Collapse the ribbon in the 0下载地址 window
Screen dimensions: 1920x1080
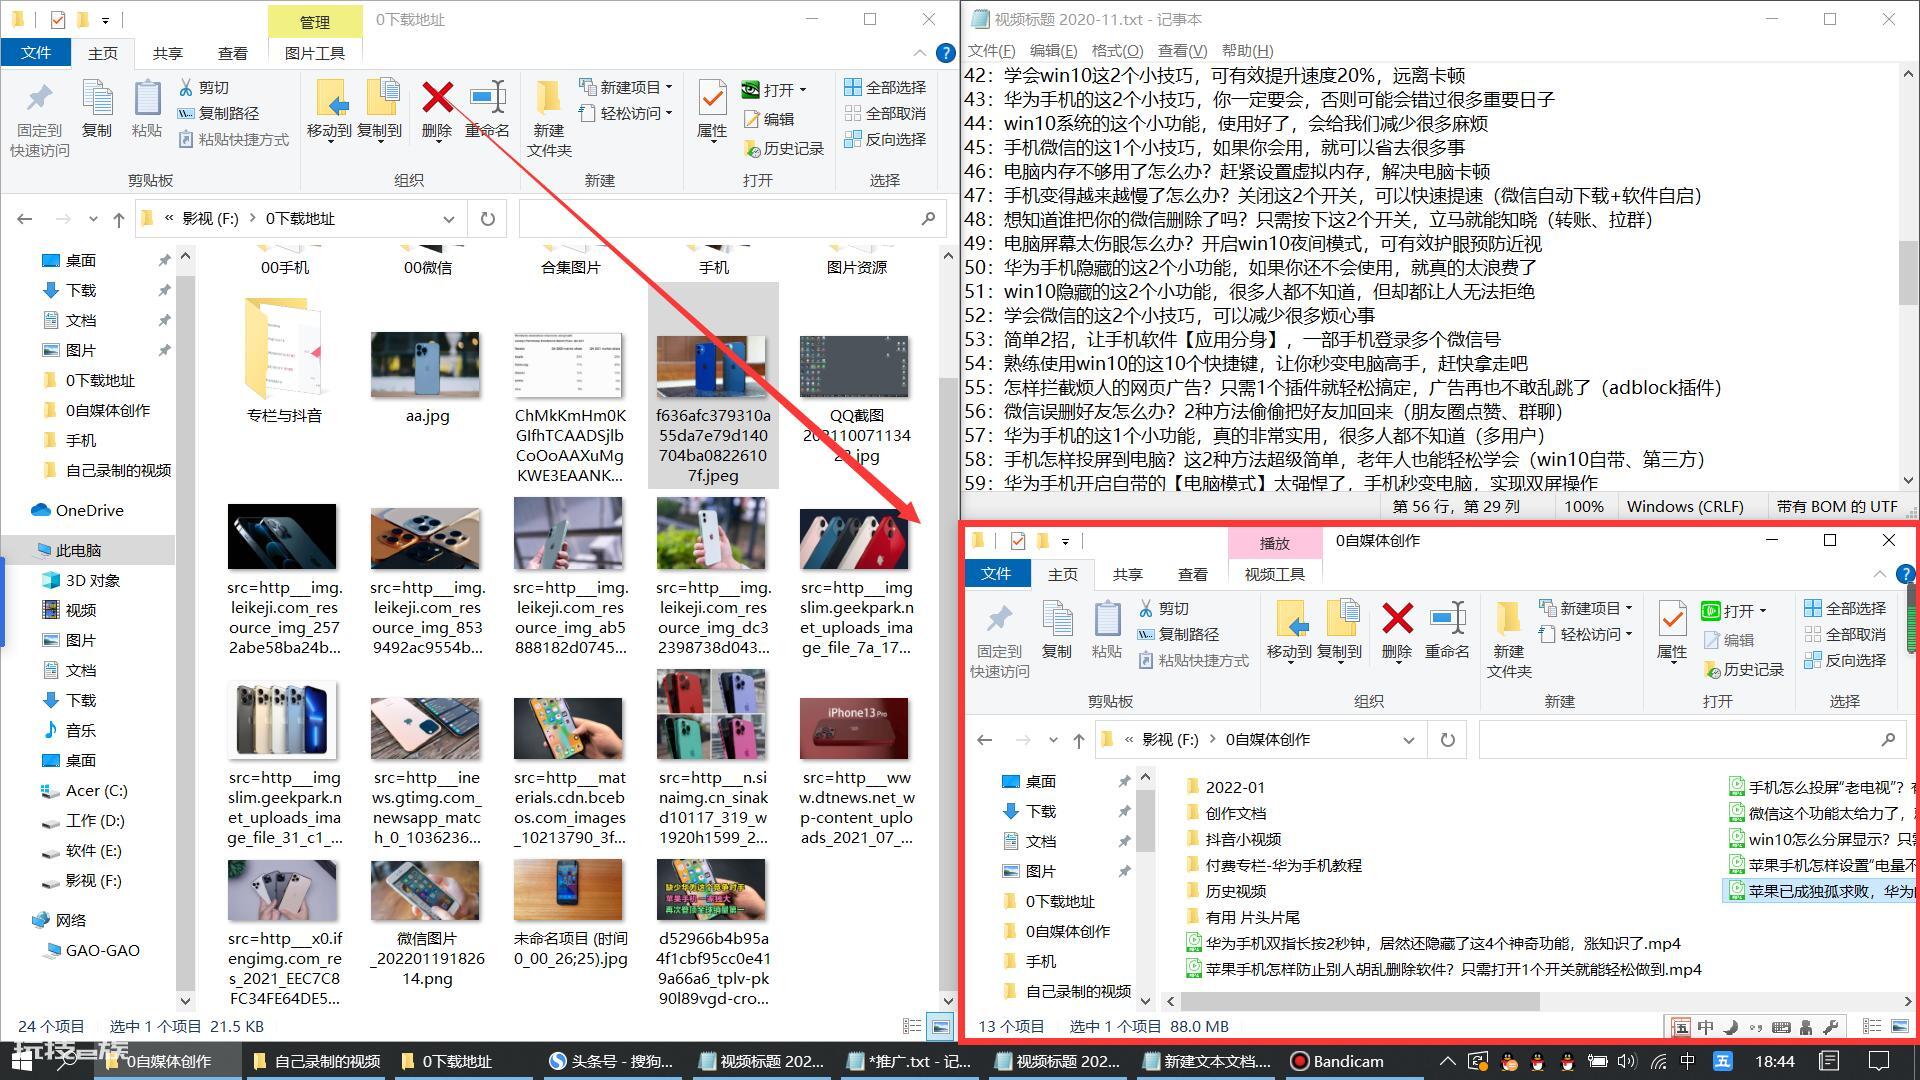click(x=919, y=53)
